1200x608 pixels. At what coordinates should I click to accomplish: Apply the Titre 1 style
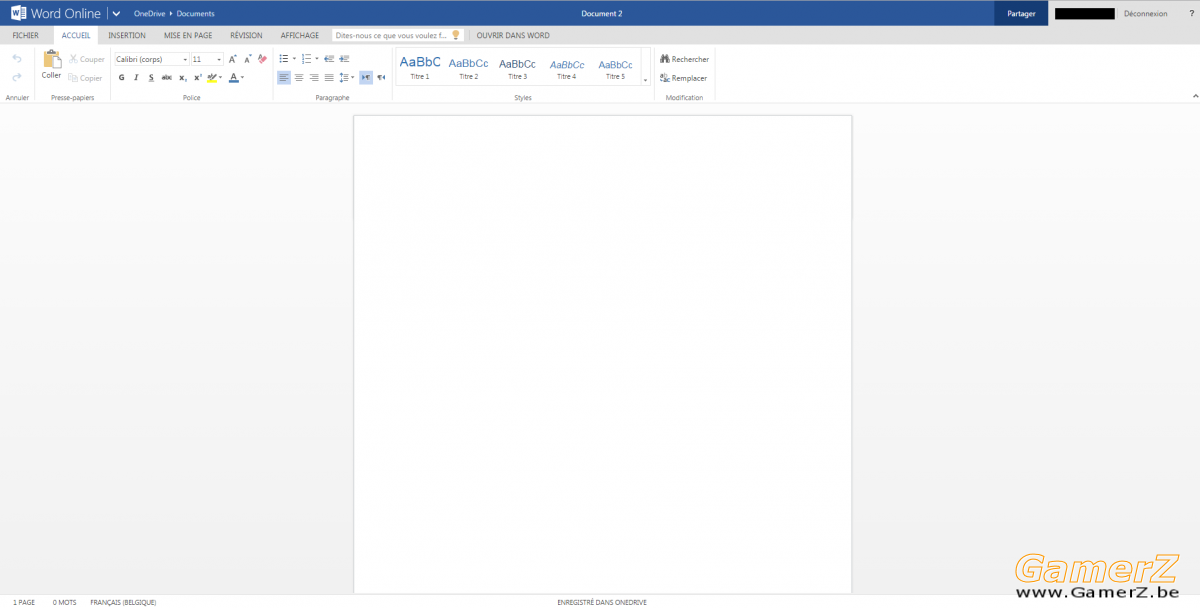coord(420,67)
